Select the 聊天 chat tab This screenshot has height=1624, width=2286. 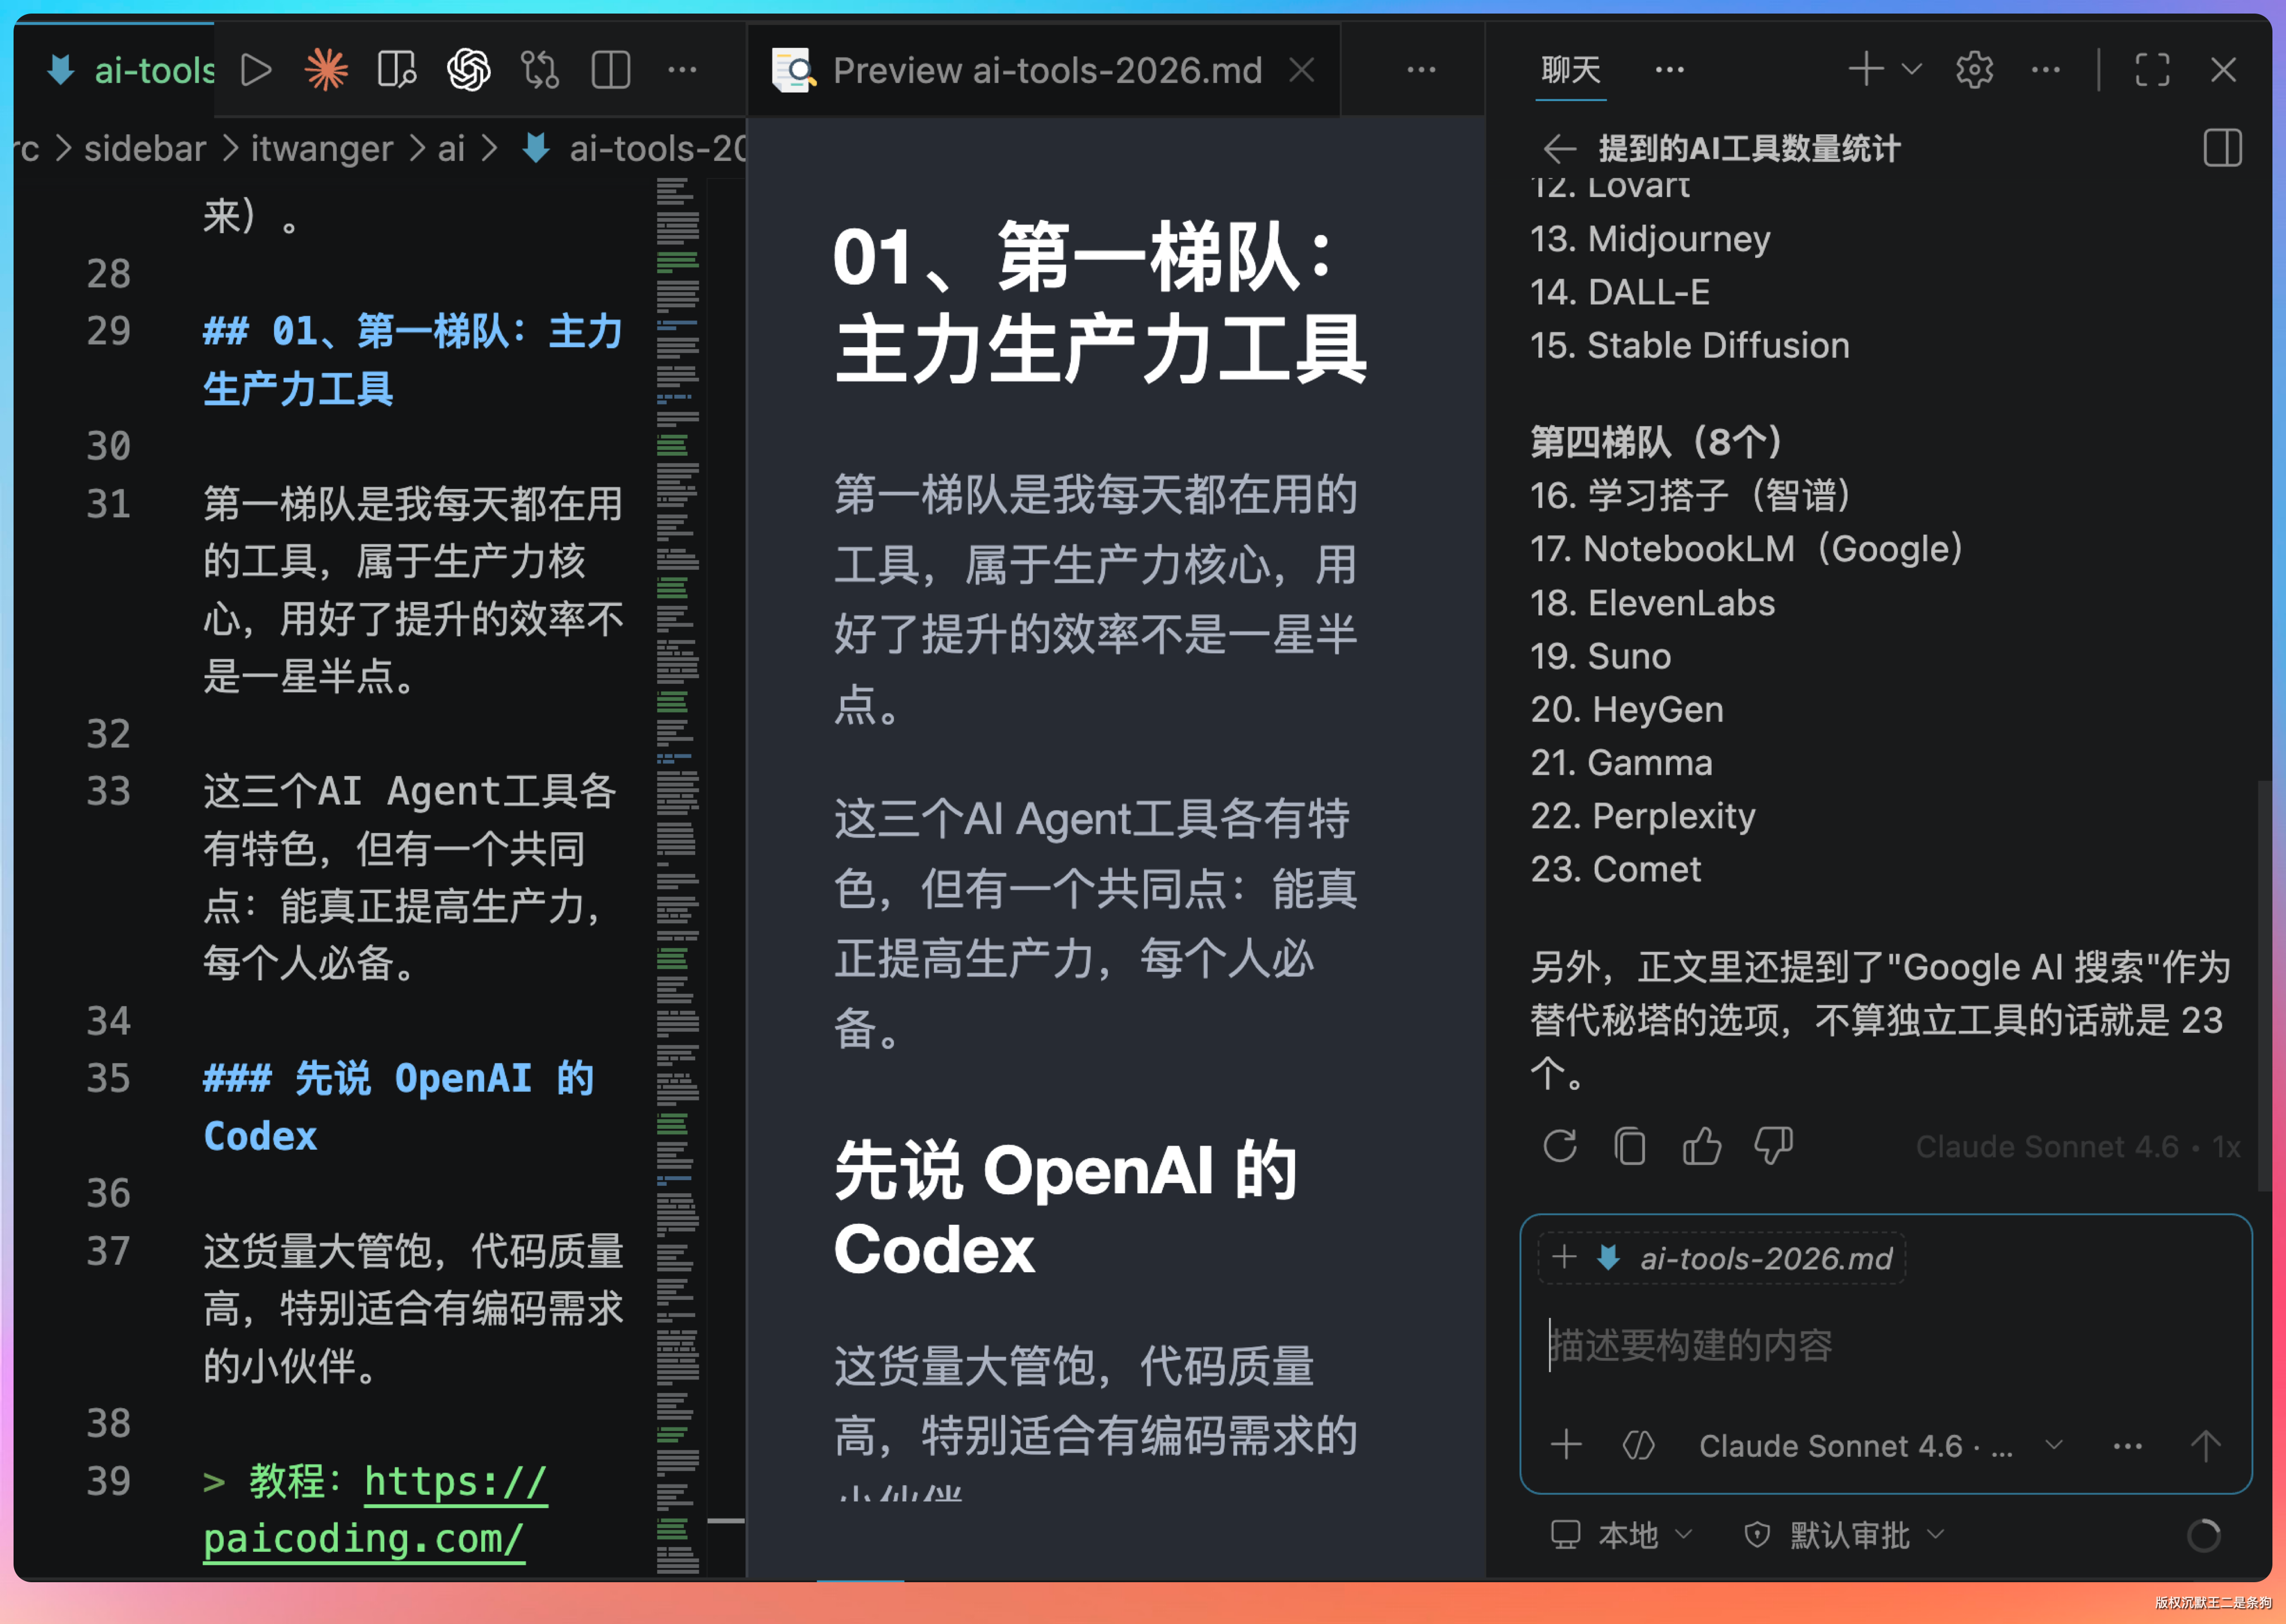1570,70
